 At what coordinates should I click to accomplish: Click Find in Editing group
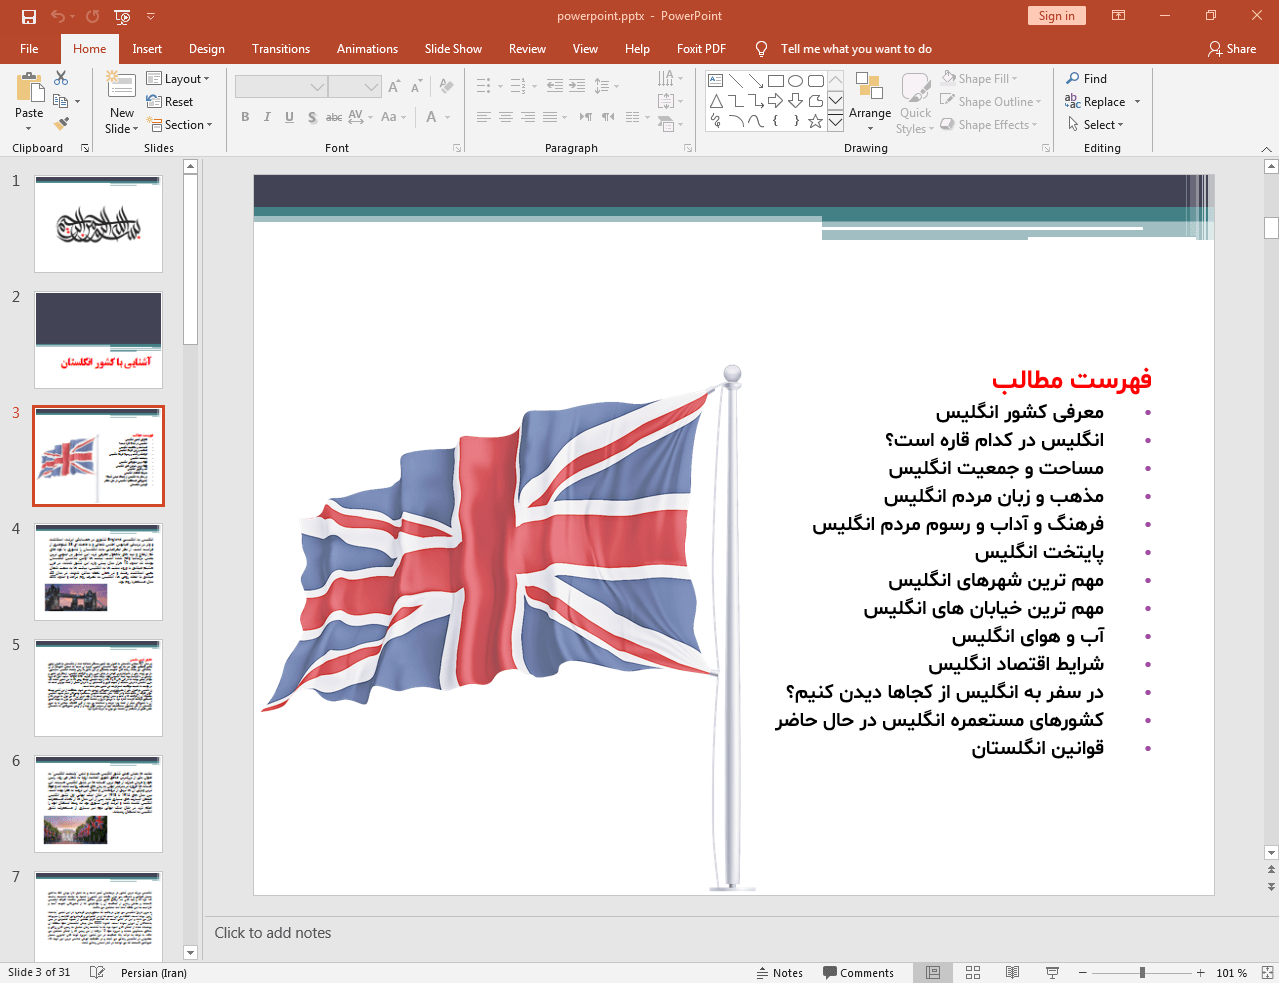pos(1087,78)
